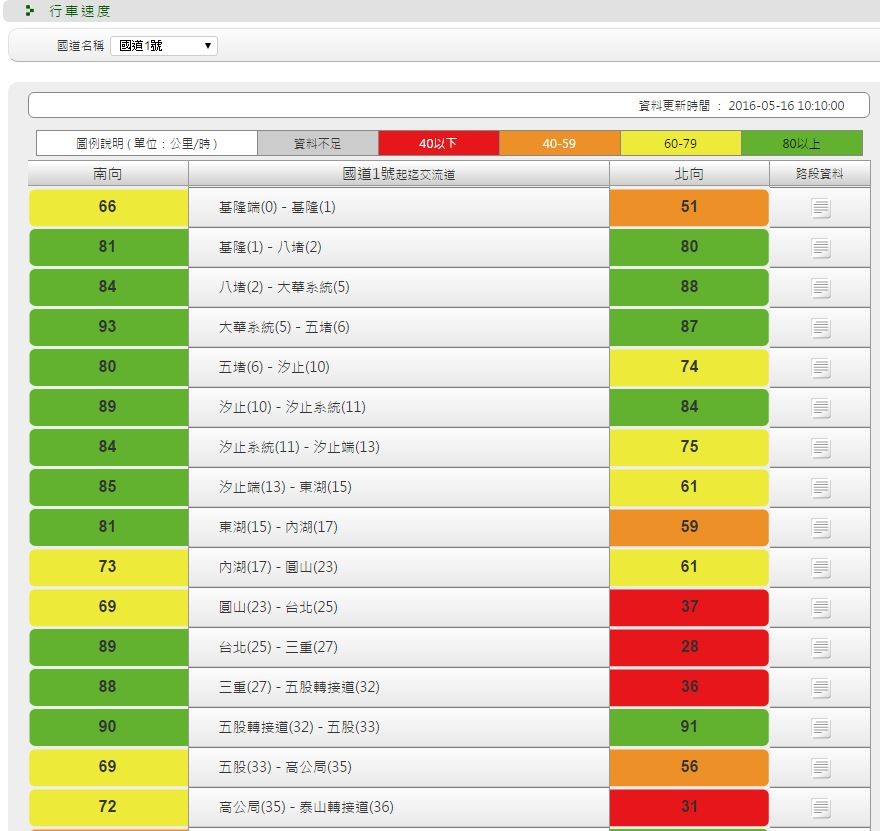Click section data icon for 五股(33) - 高公局(35)
Screen dimensions: 880x831
820,768
